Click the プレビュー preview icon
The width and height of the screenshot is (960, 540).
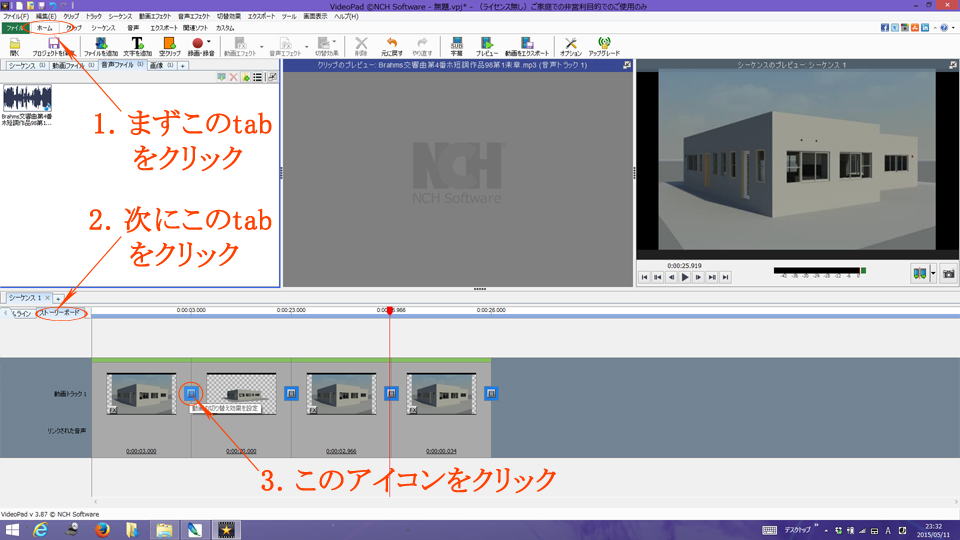[487, 47]
